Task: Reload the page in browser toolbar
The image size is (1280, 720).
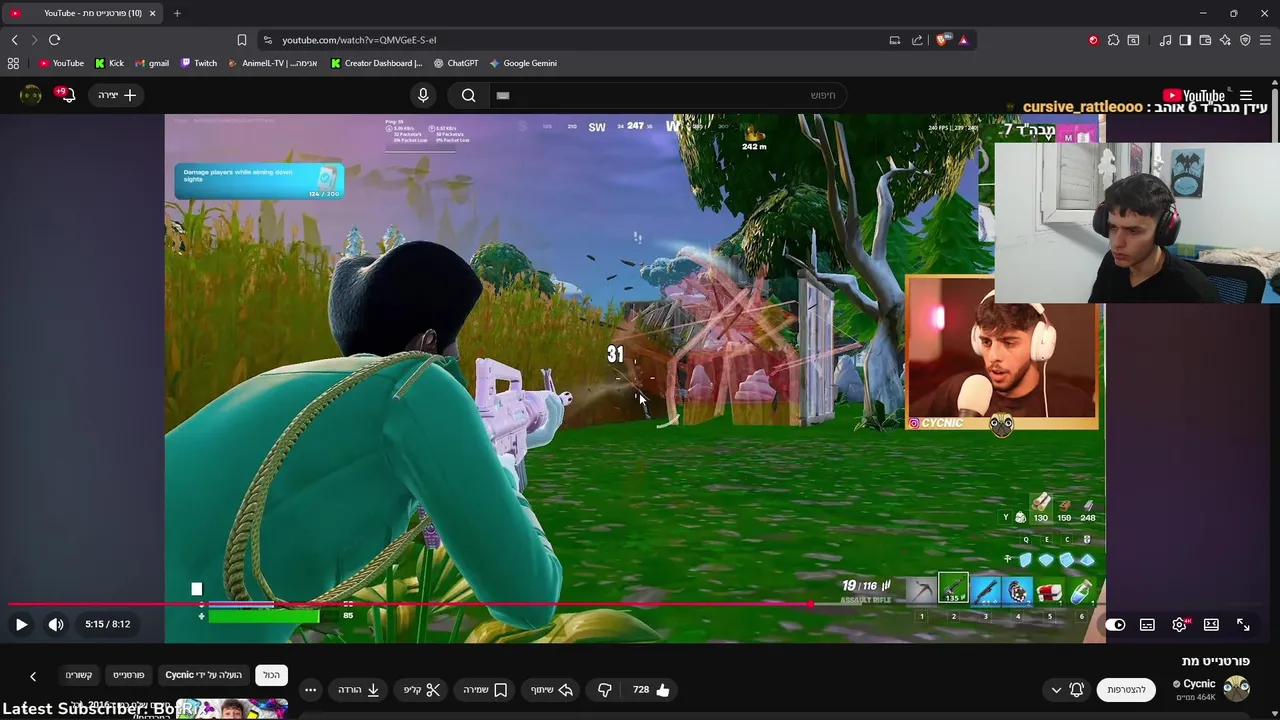Action: (54, 40)
